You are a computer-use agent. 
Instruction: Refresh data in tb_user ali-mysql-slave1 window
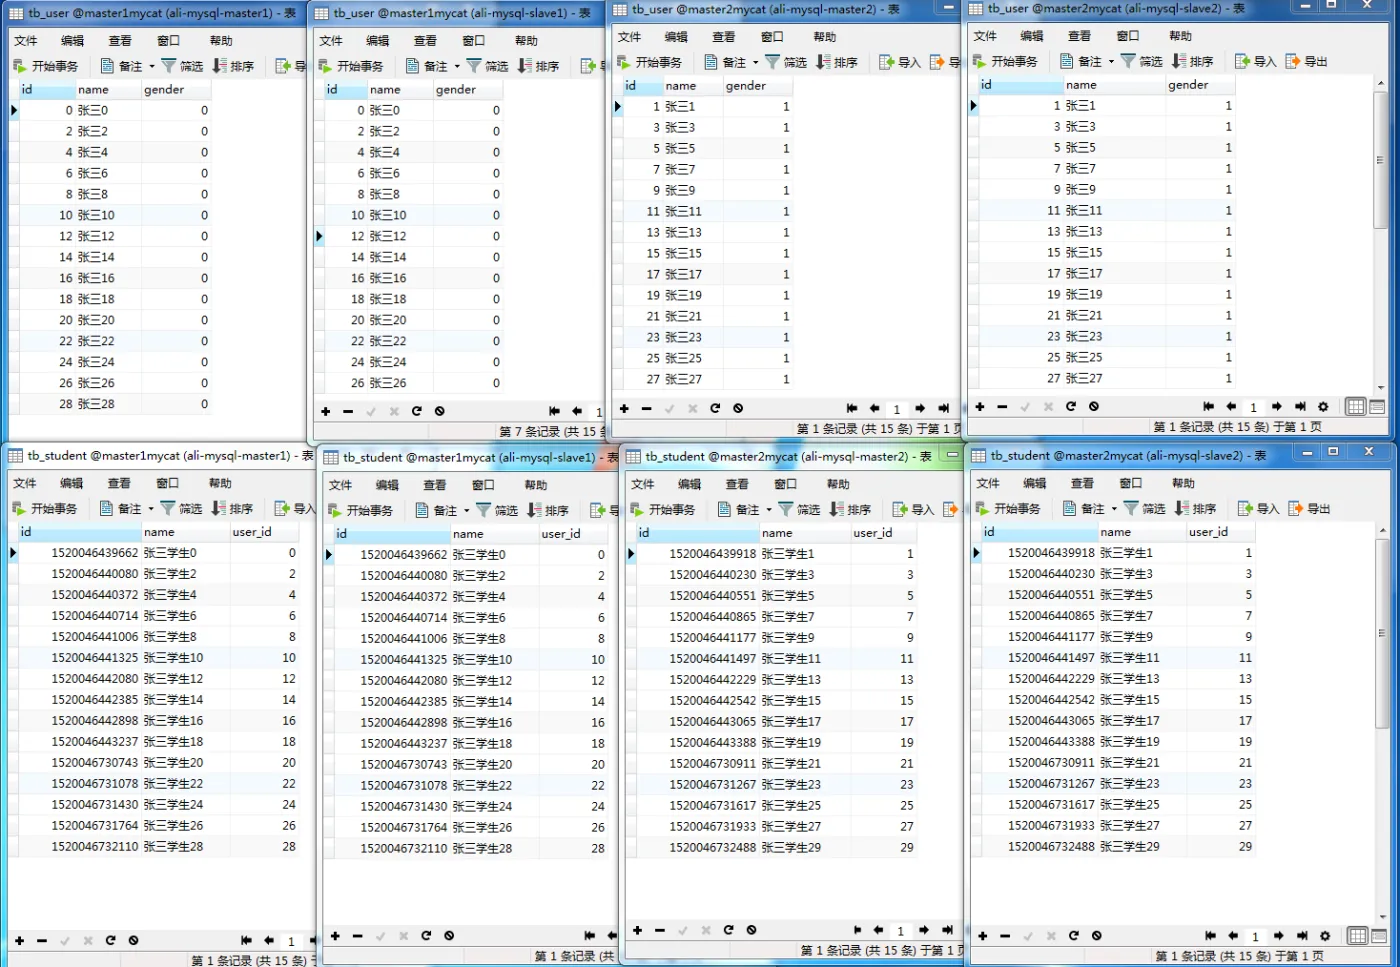(416, 411)
